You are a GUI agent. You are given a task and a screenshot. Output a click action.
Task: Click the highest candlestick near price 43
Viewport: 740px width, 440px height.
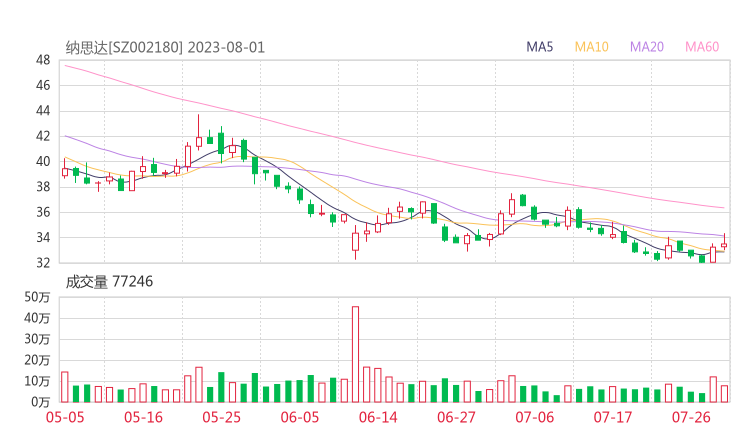(x=199, y=132)
